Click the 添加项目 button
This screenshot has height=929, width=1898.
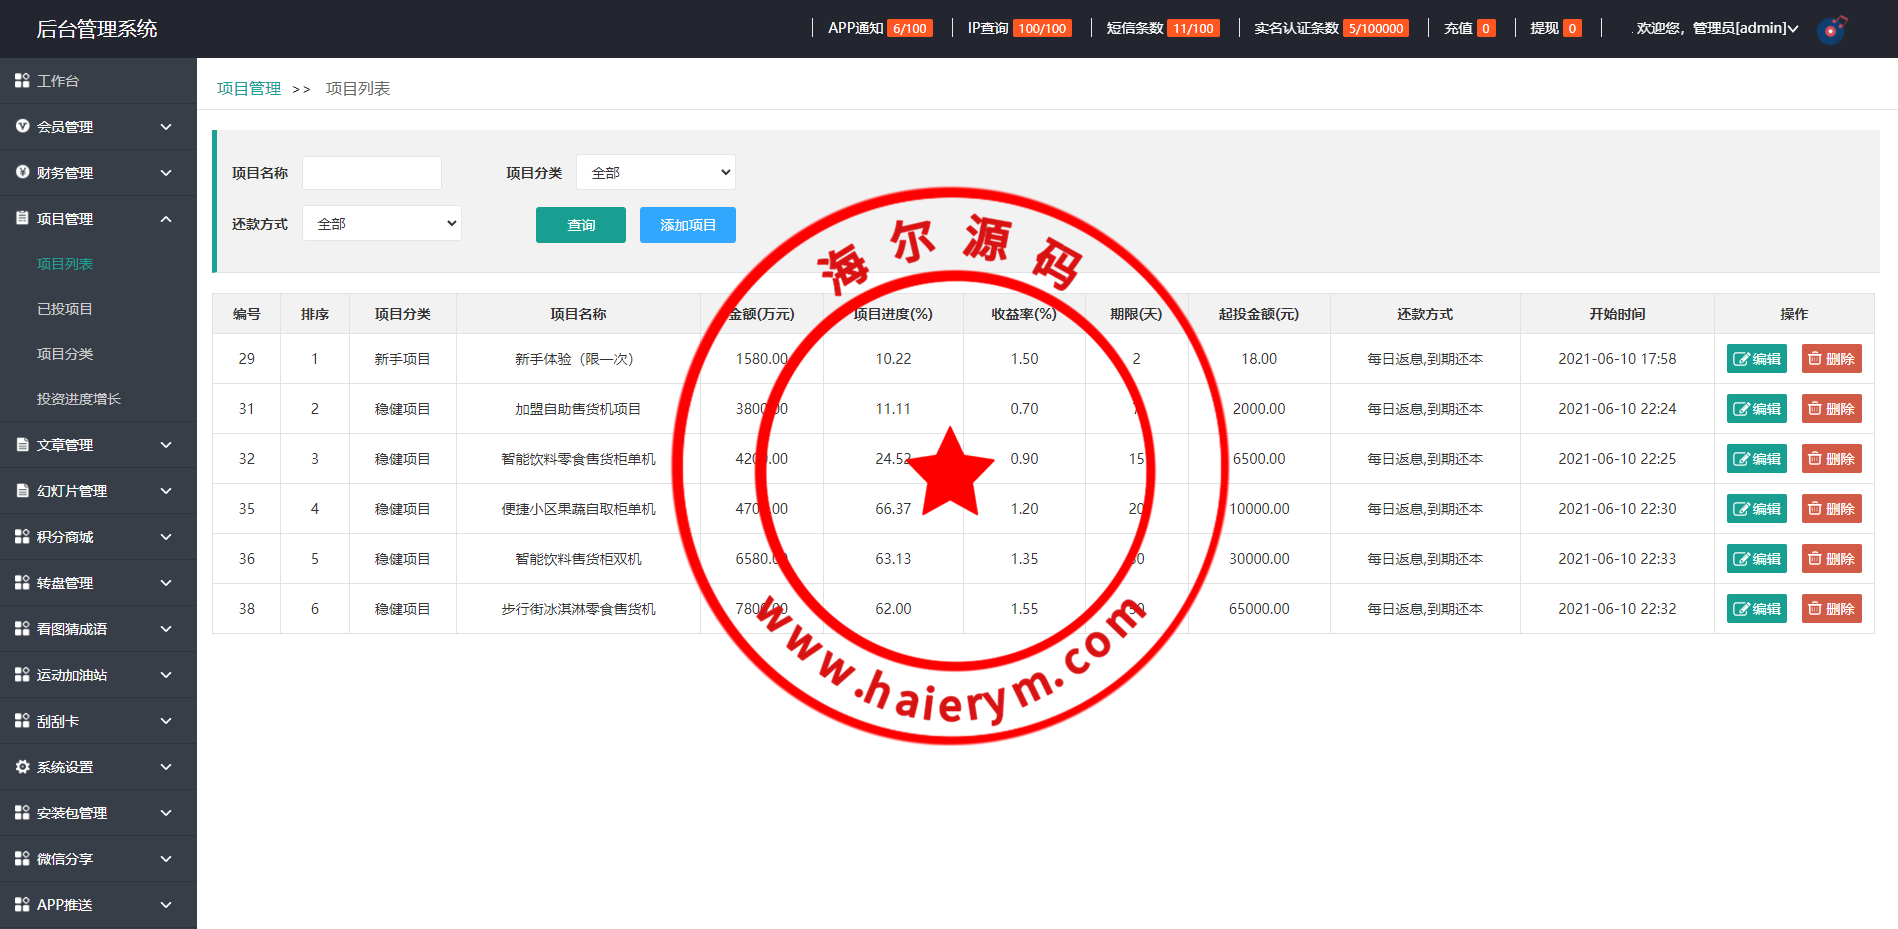click(x=688, y=225)
